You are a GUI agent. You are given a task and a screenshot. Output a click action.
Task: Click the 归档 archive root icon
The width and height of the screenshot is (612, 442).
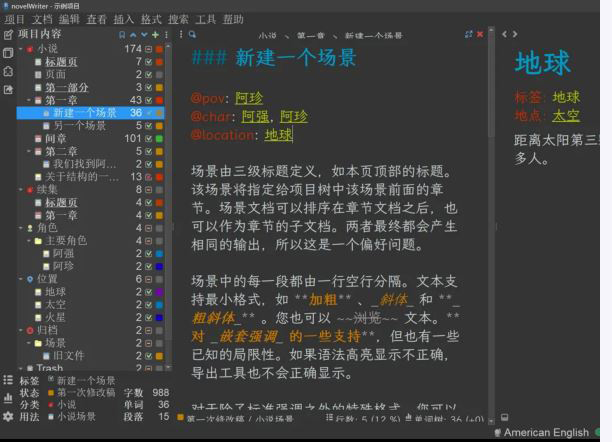[x=30, y=330]
